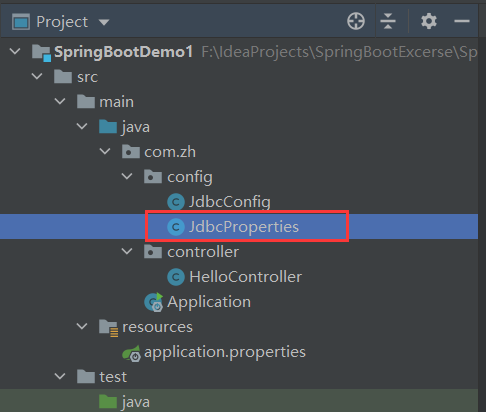Screen dimensions: 486x412
Task: Collapse the config package chevron
Action: click(x=127, y=176)
